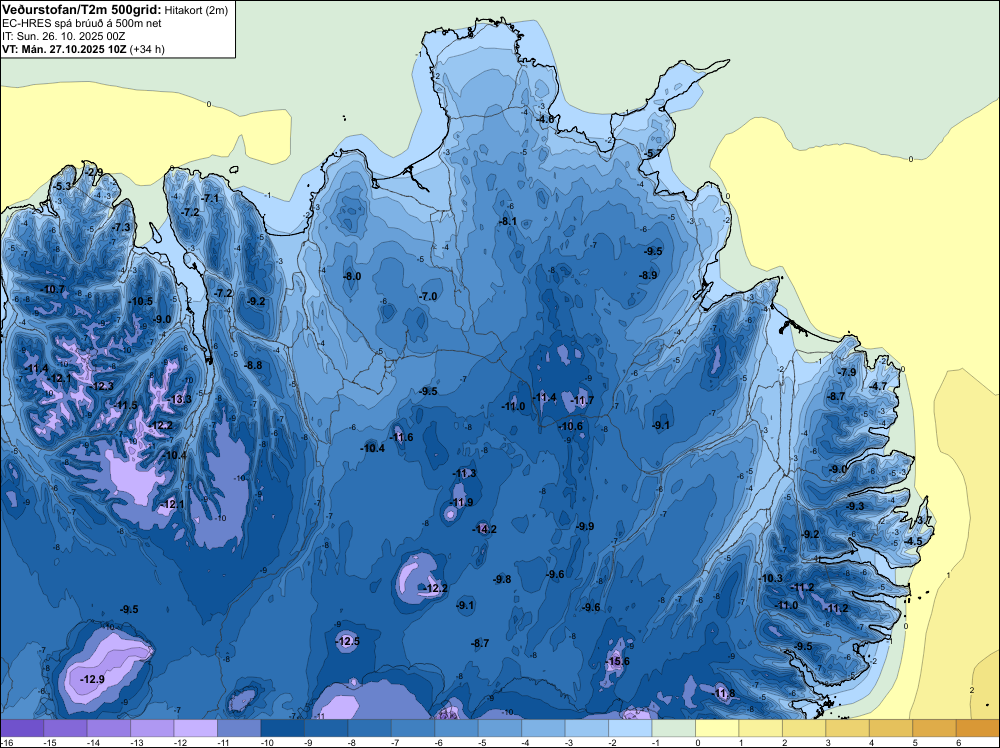
Task: Click the -10.3 temperature value
Action: 770,578
